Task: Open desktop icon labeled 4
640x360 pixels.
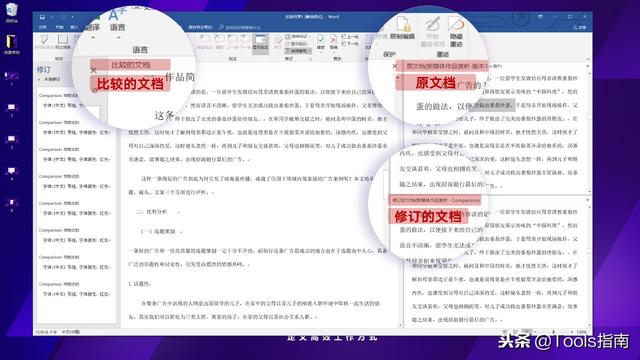Action: pyautogui.click(x=11, y=173)
